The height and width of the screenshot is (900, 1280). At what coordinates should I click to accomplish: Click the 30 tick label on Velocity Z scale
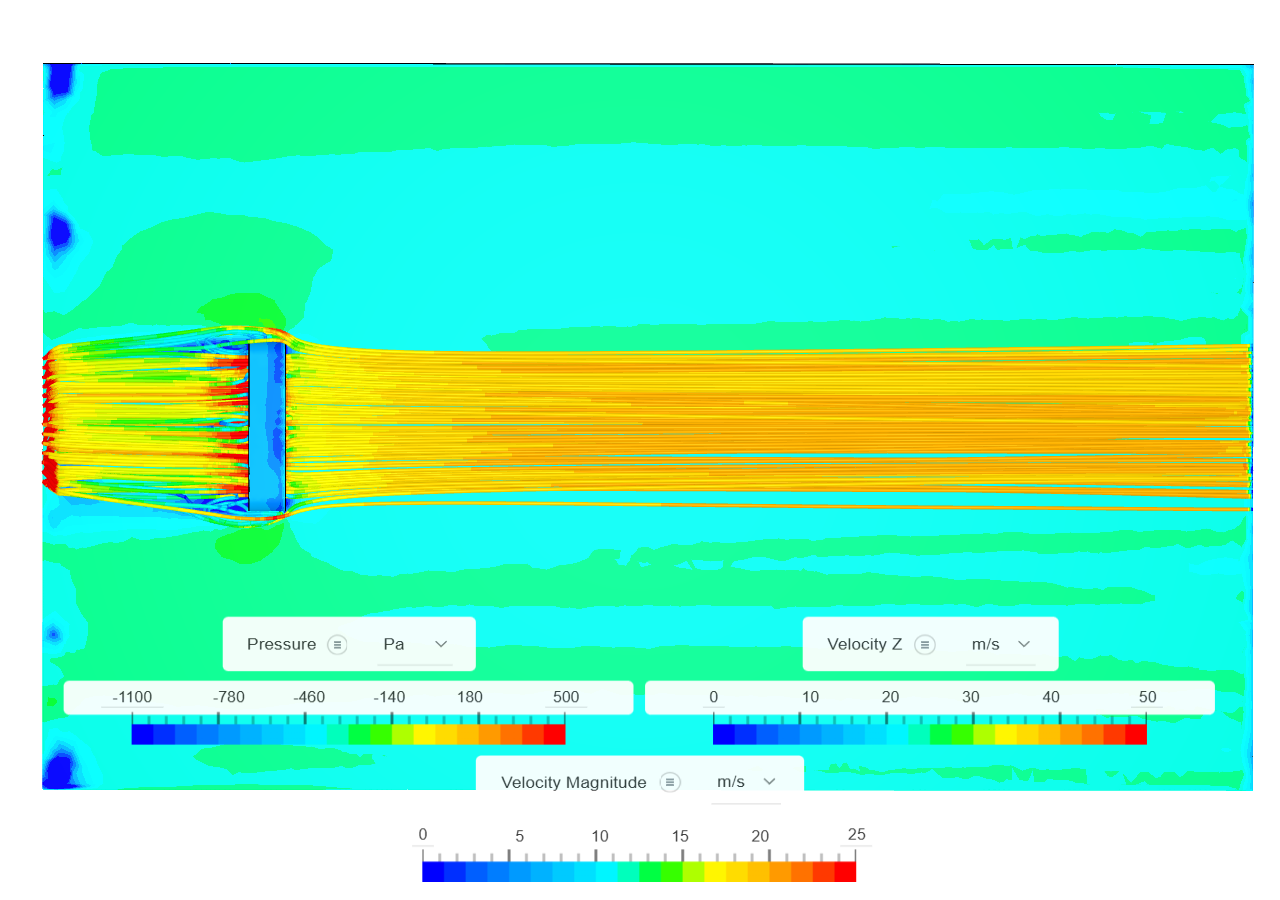pos(971,697)
